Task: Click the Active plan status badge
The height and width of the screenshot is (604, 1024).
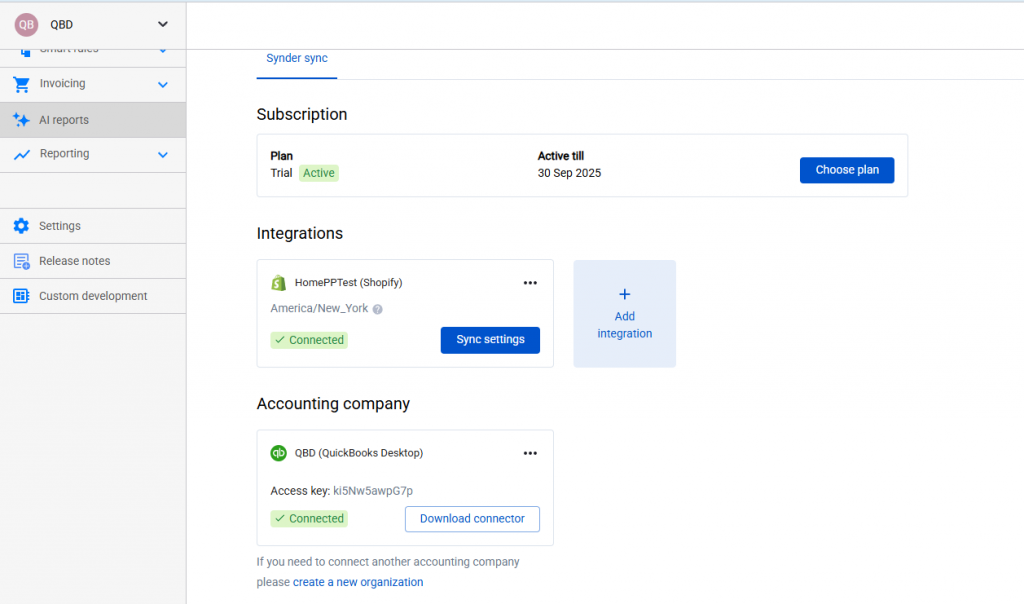Action: click(319, 173)
